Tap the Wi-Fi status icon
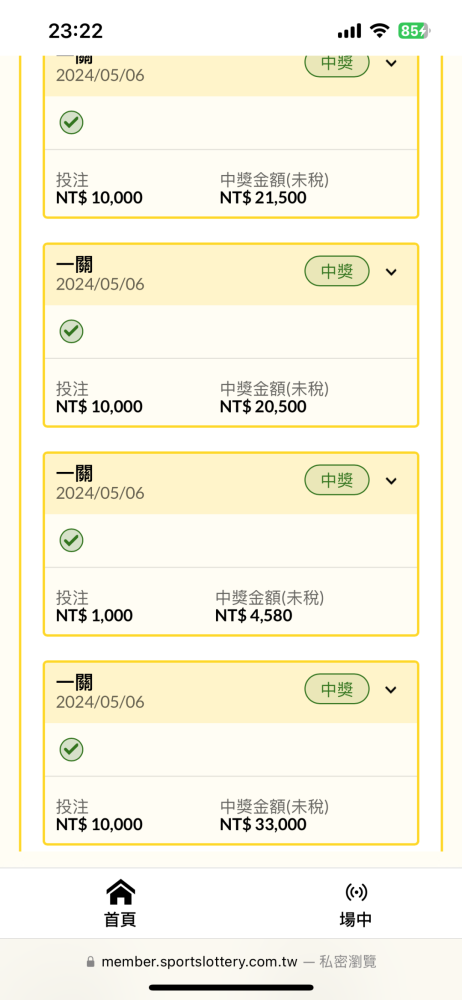 [380, 30]
